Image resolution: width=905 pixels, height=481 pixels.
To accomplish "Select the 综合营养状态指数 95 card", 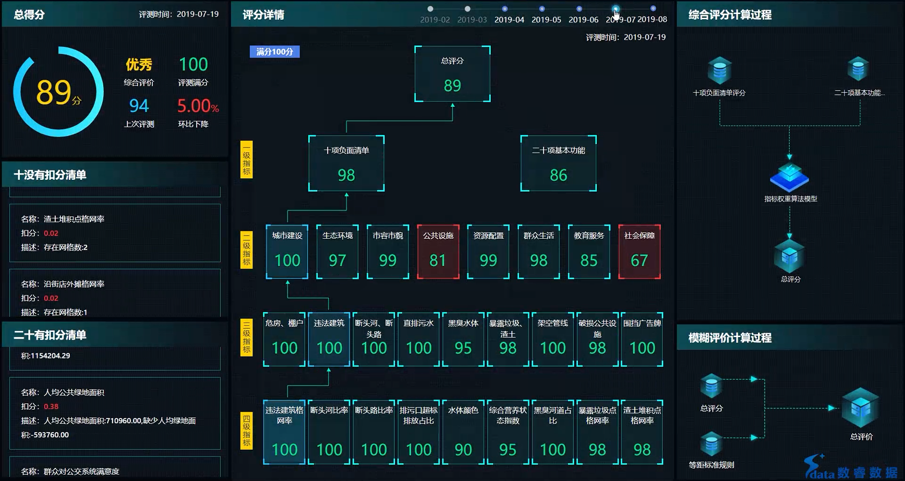I will pyautogui.click(x=508, y=432).
